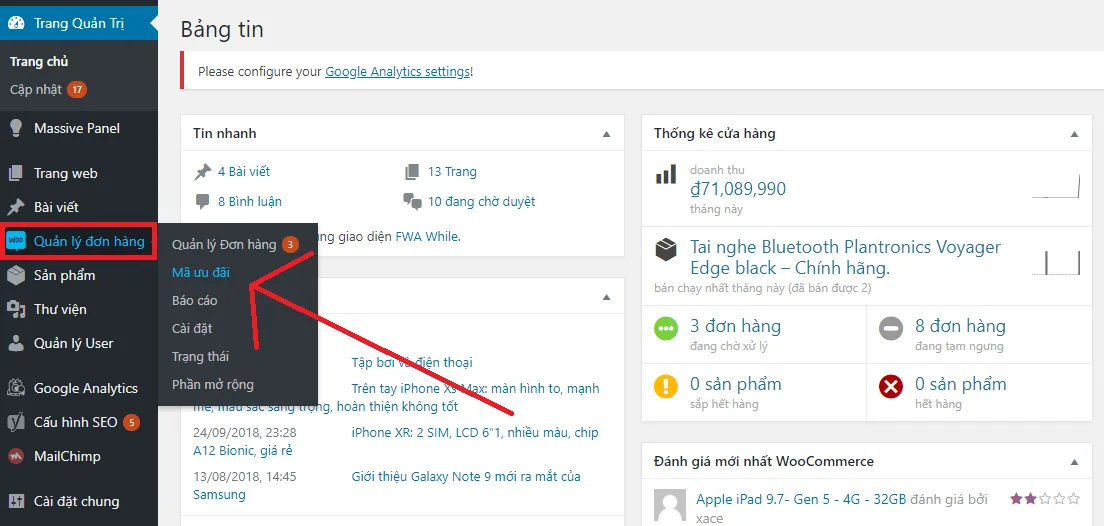The image size is (1104, 526).
Task: Click the Cấu hình SEO Yoast icon
Action: point(15,422)
